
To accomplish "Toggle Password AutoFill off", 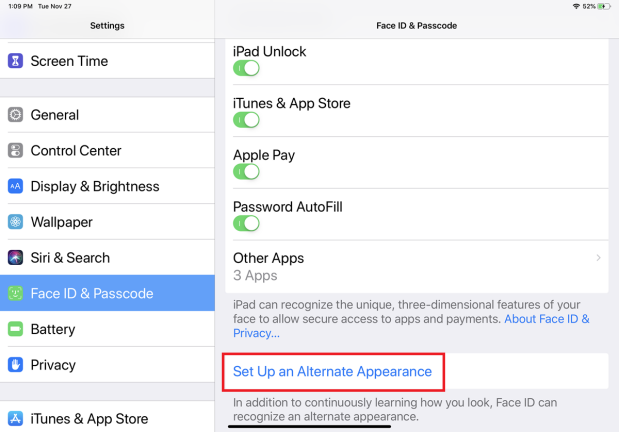I will (246, 224).
